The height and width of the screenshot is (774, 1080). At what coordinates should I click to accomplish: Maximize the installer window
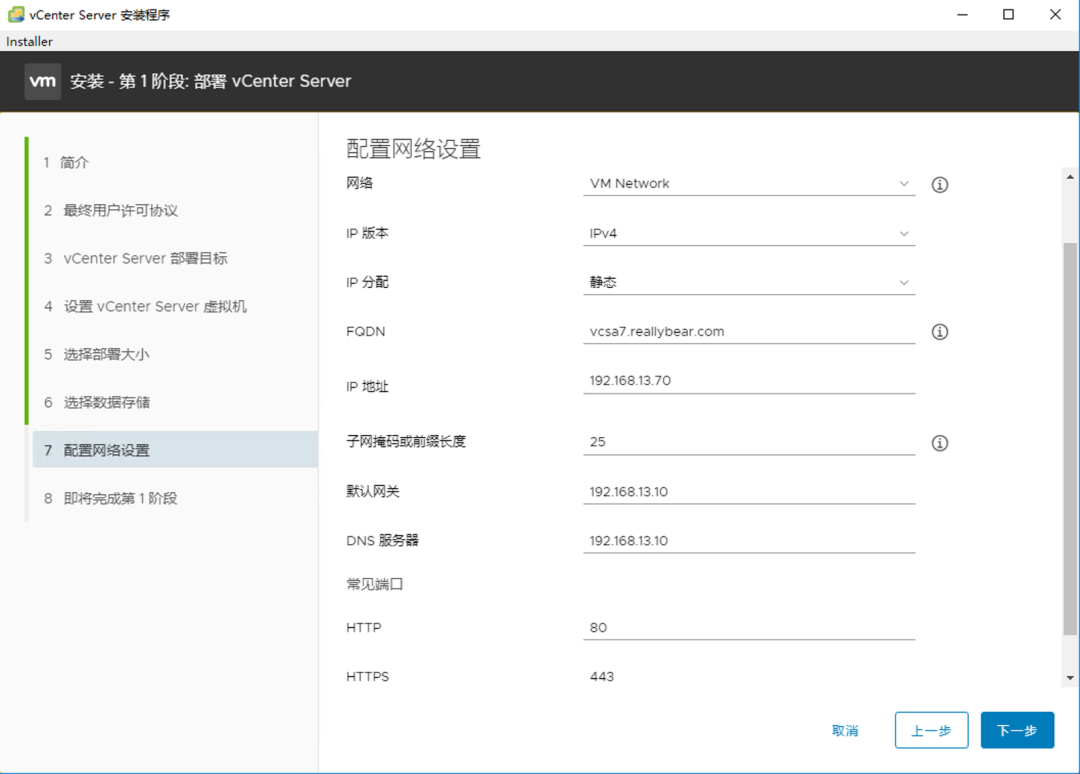tap(1008, 14)
